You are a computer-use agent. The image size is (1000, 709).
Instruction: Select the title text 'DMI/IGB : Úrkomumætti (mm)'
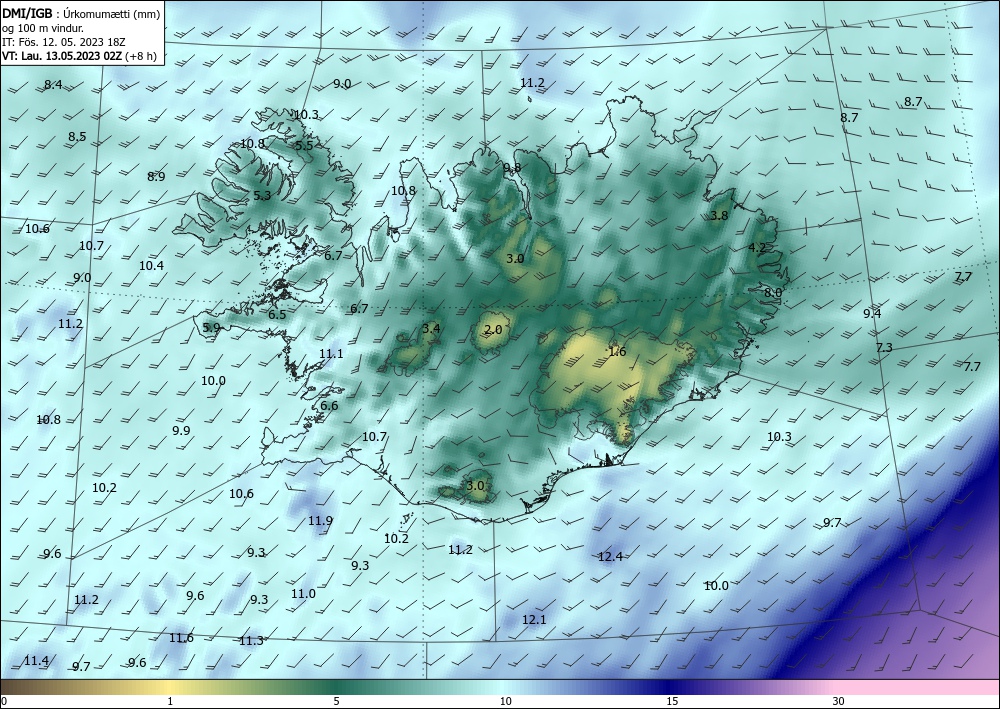[x=81, y=13]
